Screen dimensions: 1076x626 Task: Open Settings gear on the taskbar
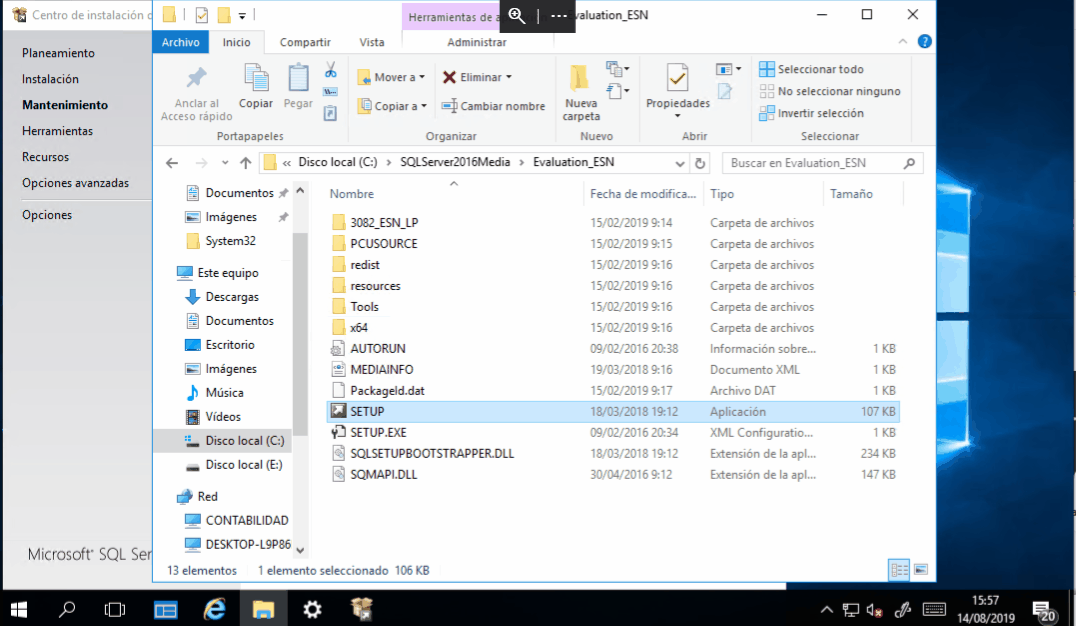tap(312, 609)
